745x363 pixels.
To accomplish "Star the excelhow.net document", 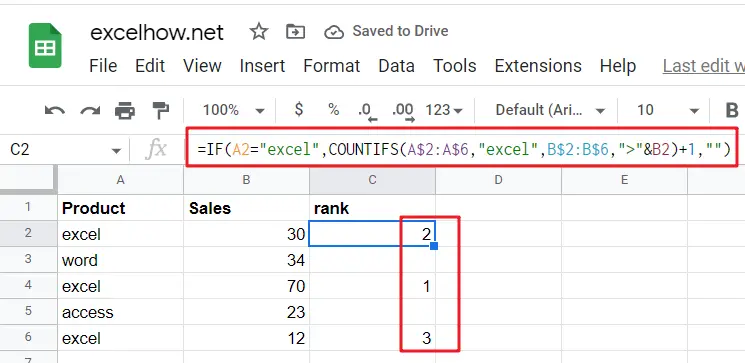I will 259,32.
